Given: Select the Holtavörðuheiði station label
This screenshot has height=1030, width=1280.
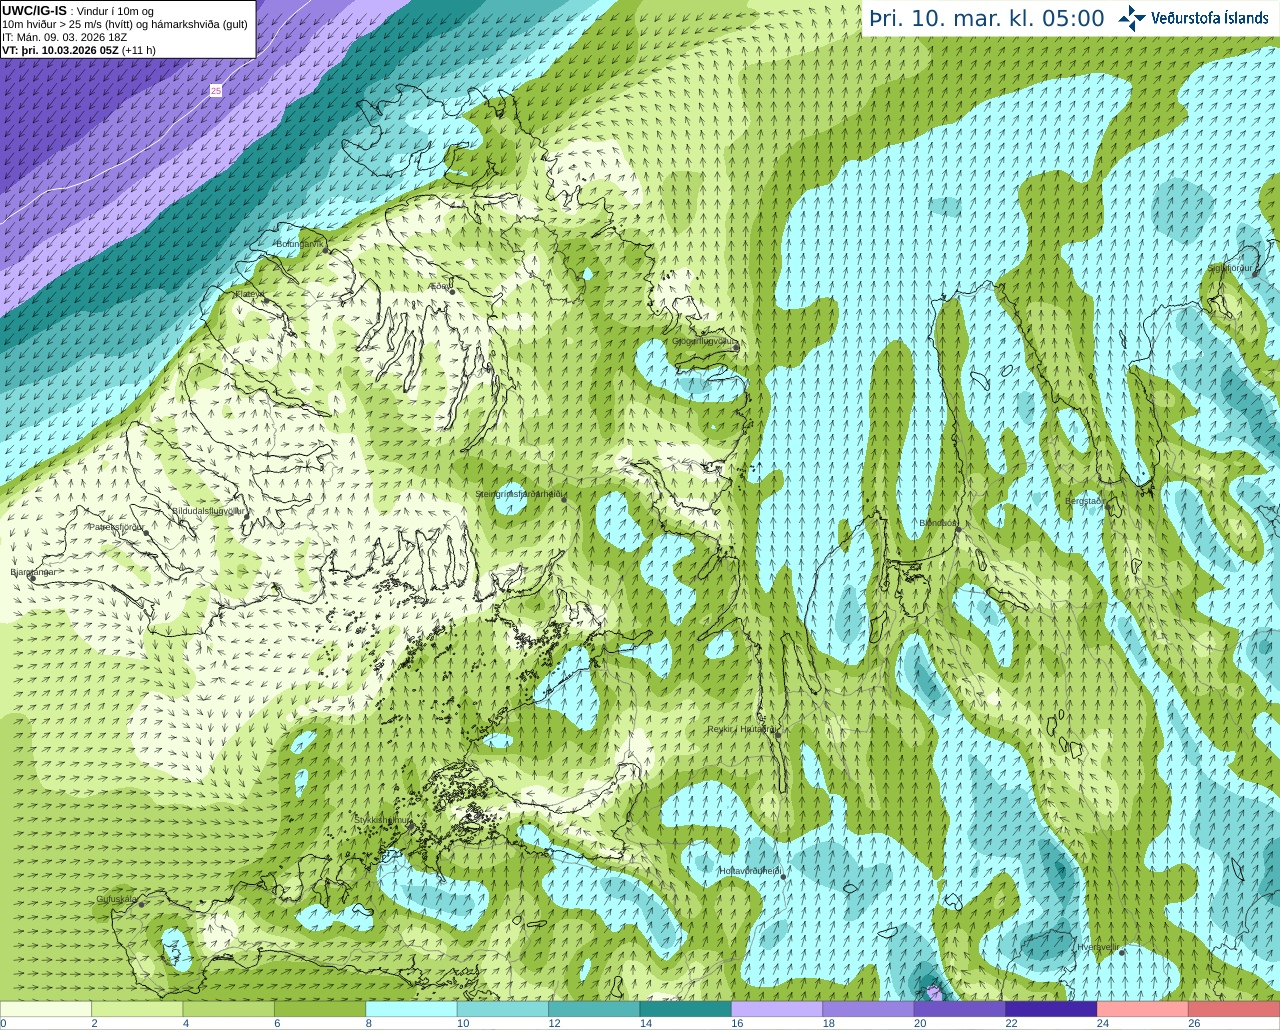Looking at the screenshot, I should tap(750, 871).
